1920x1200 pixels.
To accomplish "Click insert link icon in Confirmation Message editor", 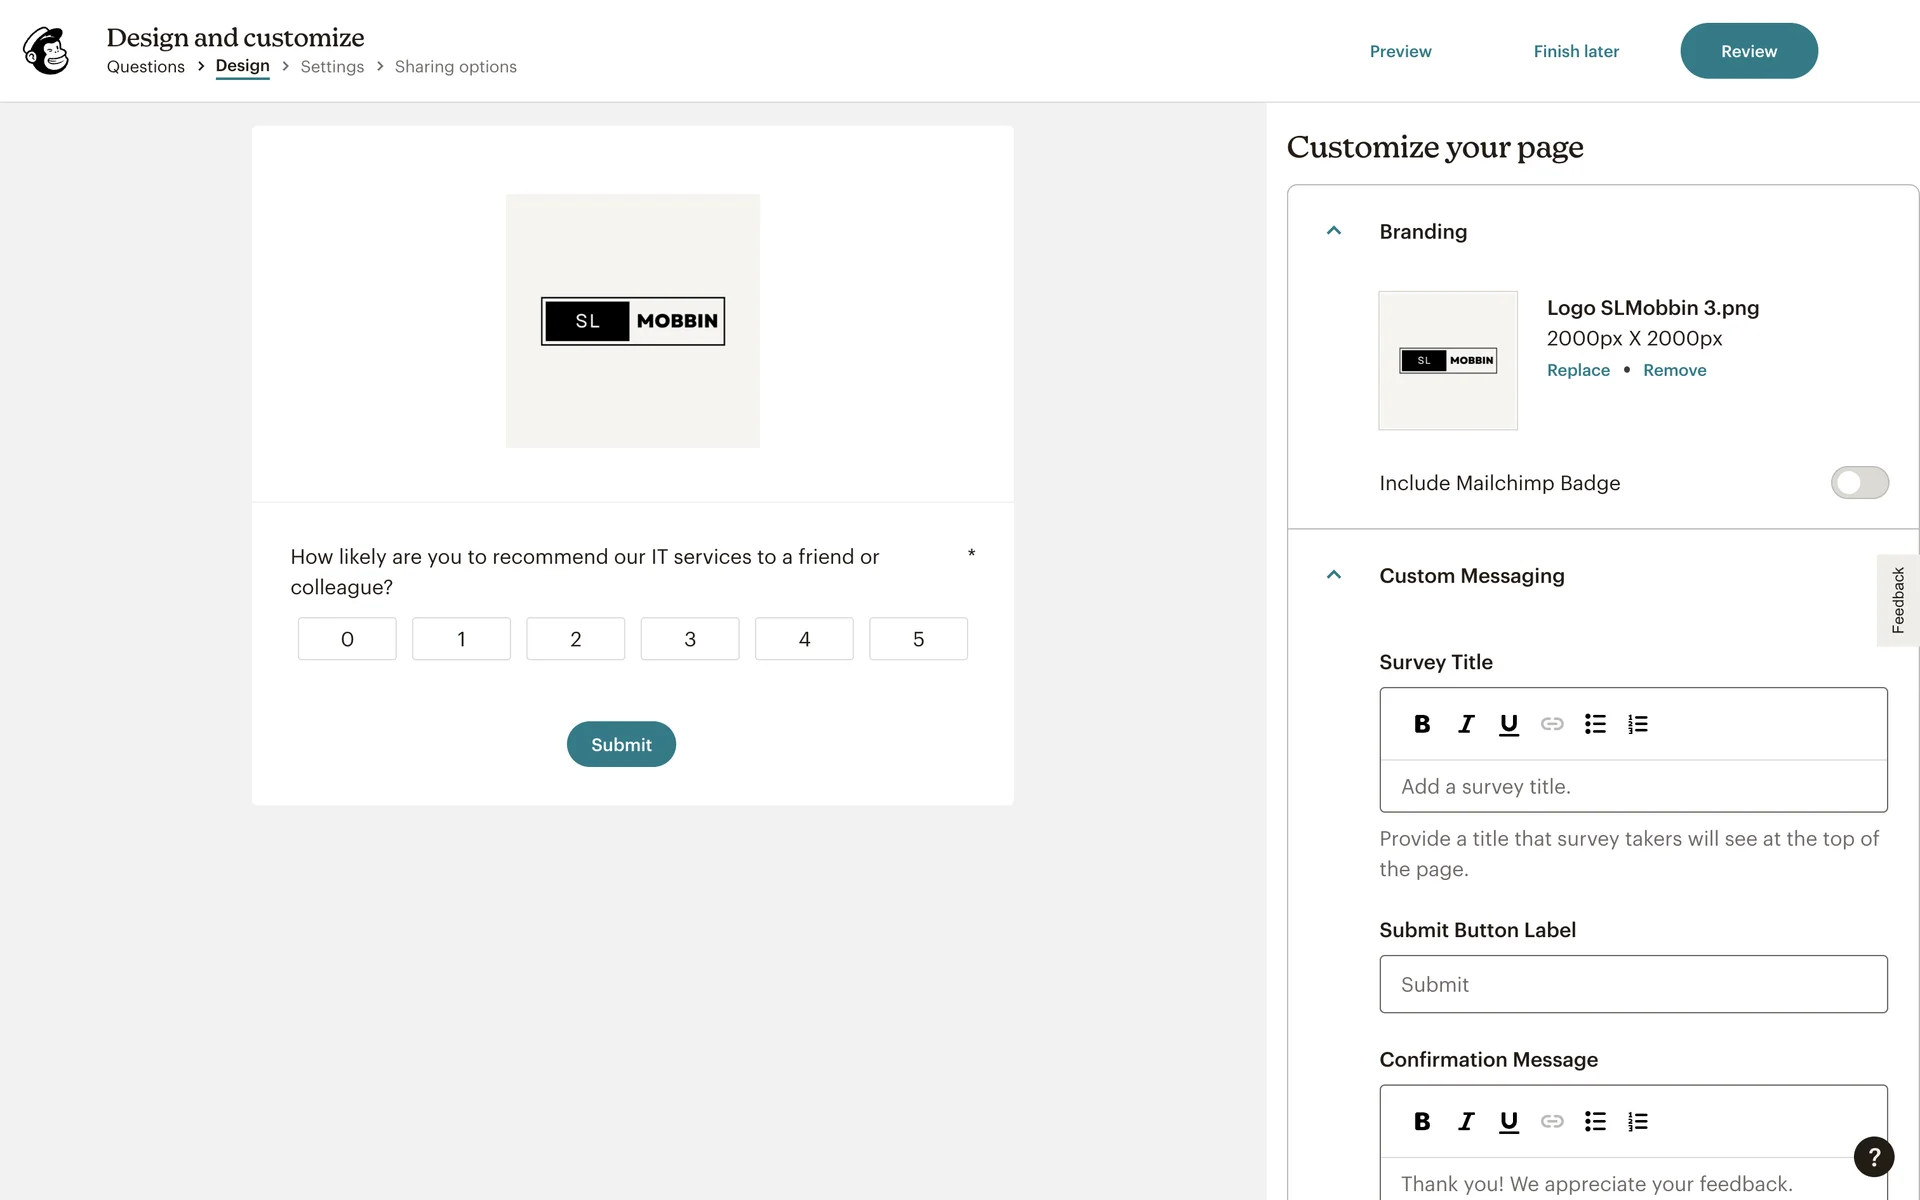I will click(x=1551, y=1121).
